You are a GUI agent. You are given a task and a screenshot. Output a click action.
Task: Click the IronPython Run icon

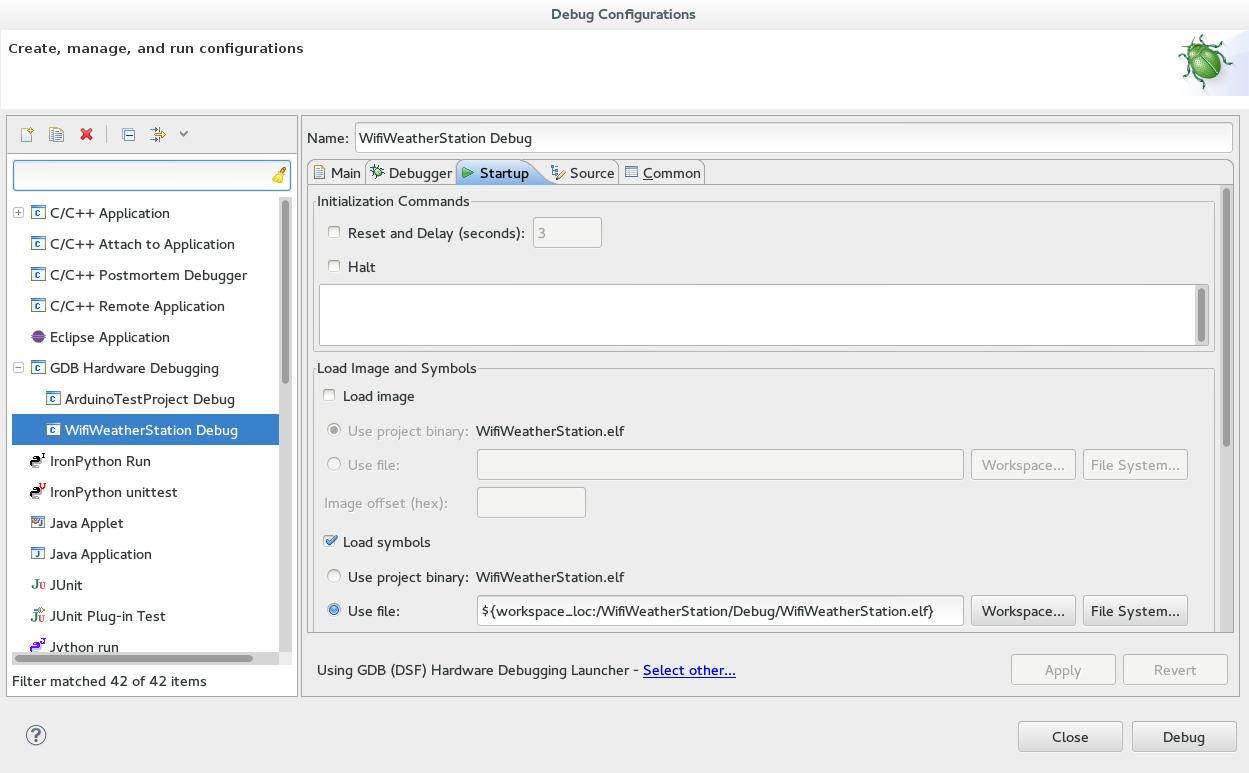coord(38,461)
